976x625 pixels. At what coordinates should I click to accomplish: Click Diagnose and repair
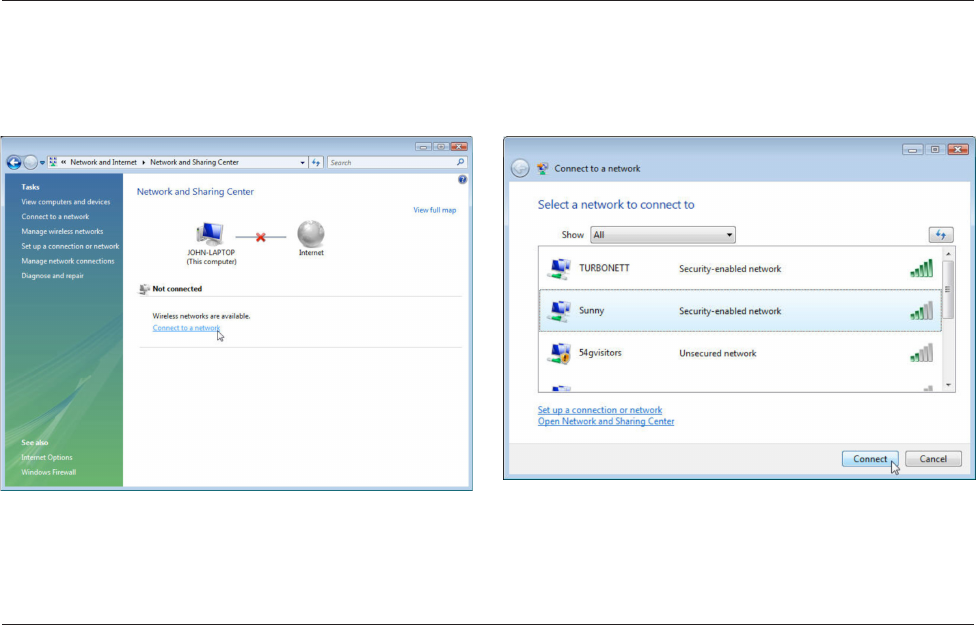(52, 276)
